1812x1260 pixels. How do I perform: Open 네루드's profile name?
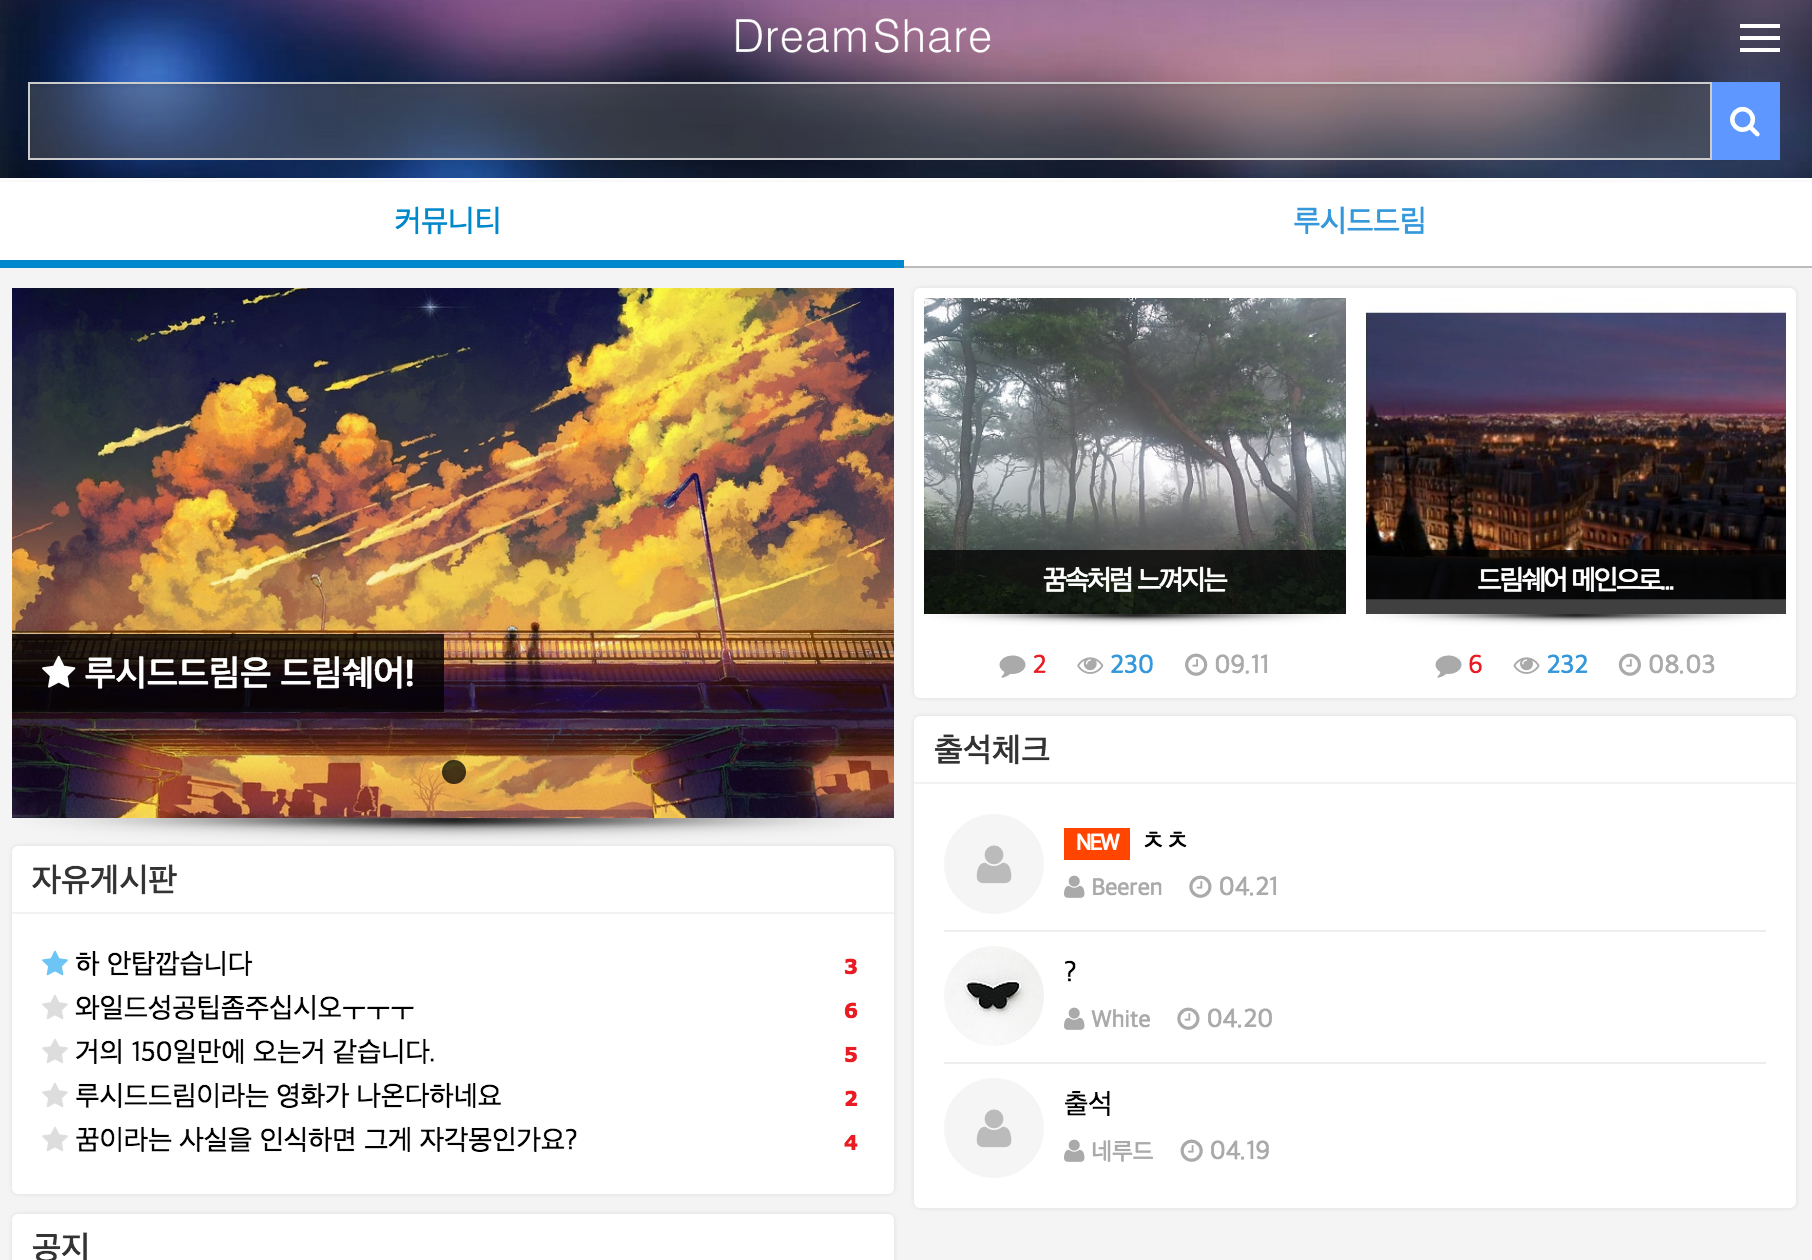[1122, 1151]
